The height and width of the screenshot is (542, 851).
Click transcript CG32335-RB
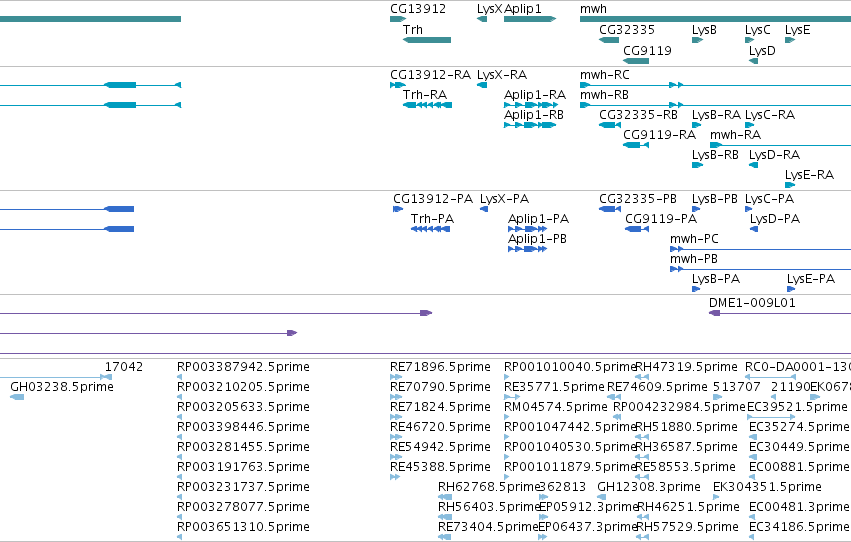click(x=638, y=114)
